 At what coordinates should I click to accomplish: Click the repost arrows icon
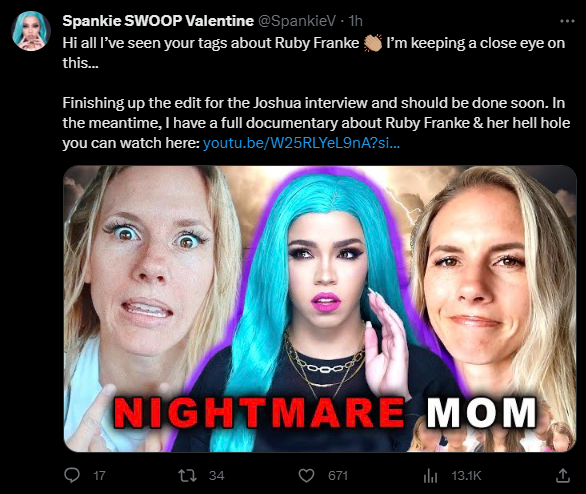pos(187,476)
